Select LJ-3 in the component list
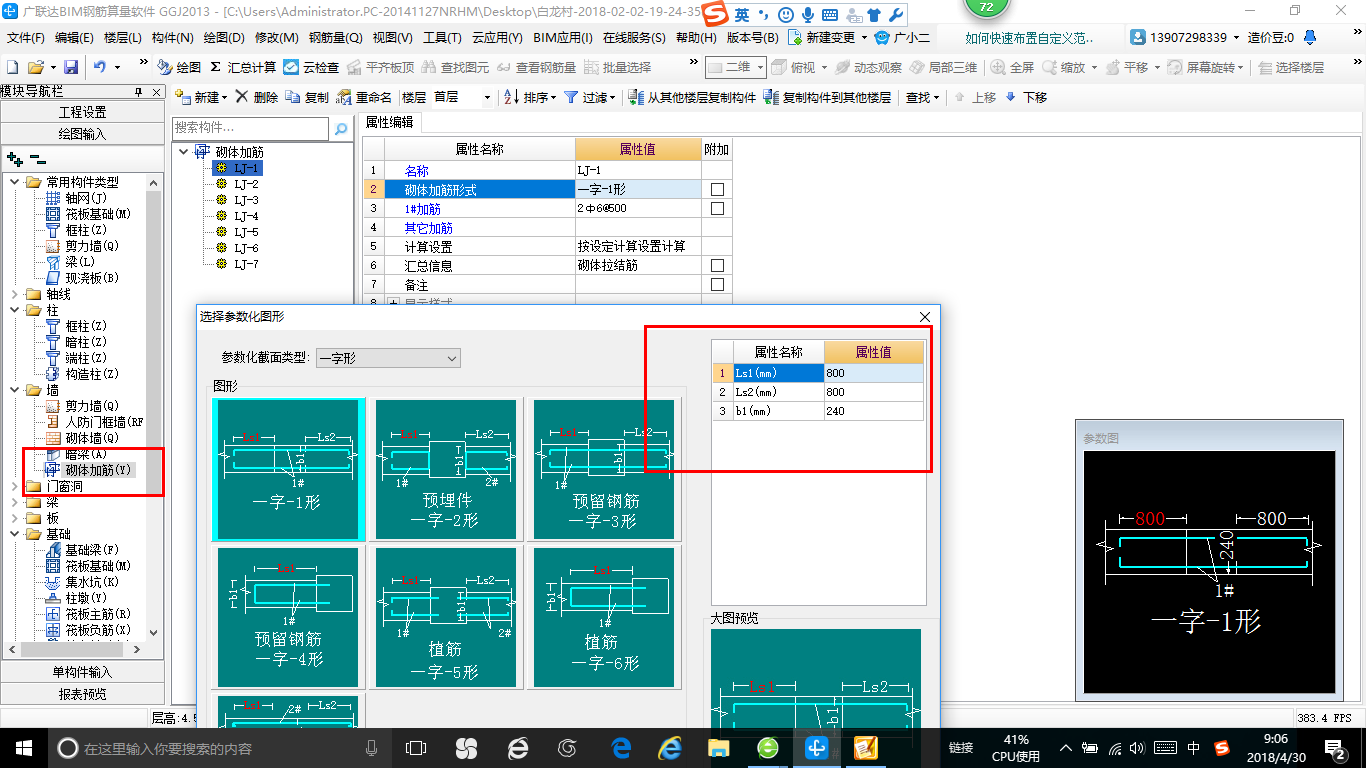The image size is (1366, 768). pos(246,200)
